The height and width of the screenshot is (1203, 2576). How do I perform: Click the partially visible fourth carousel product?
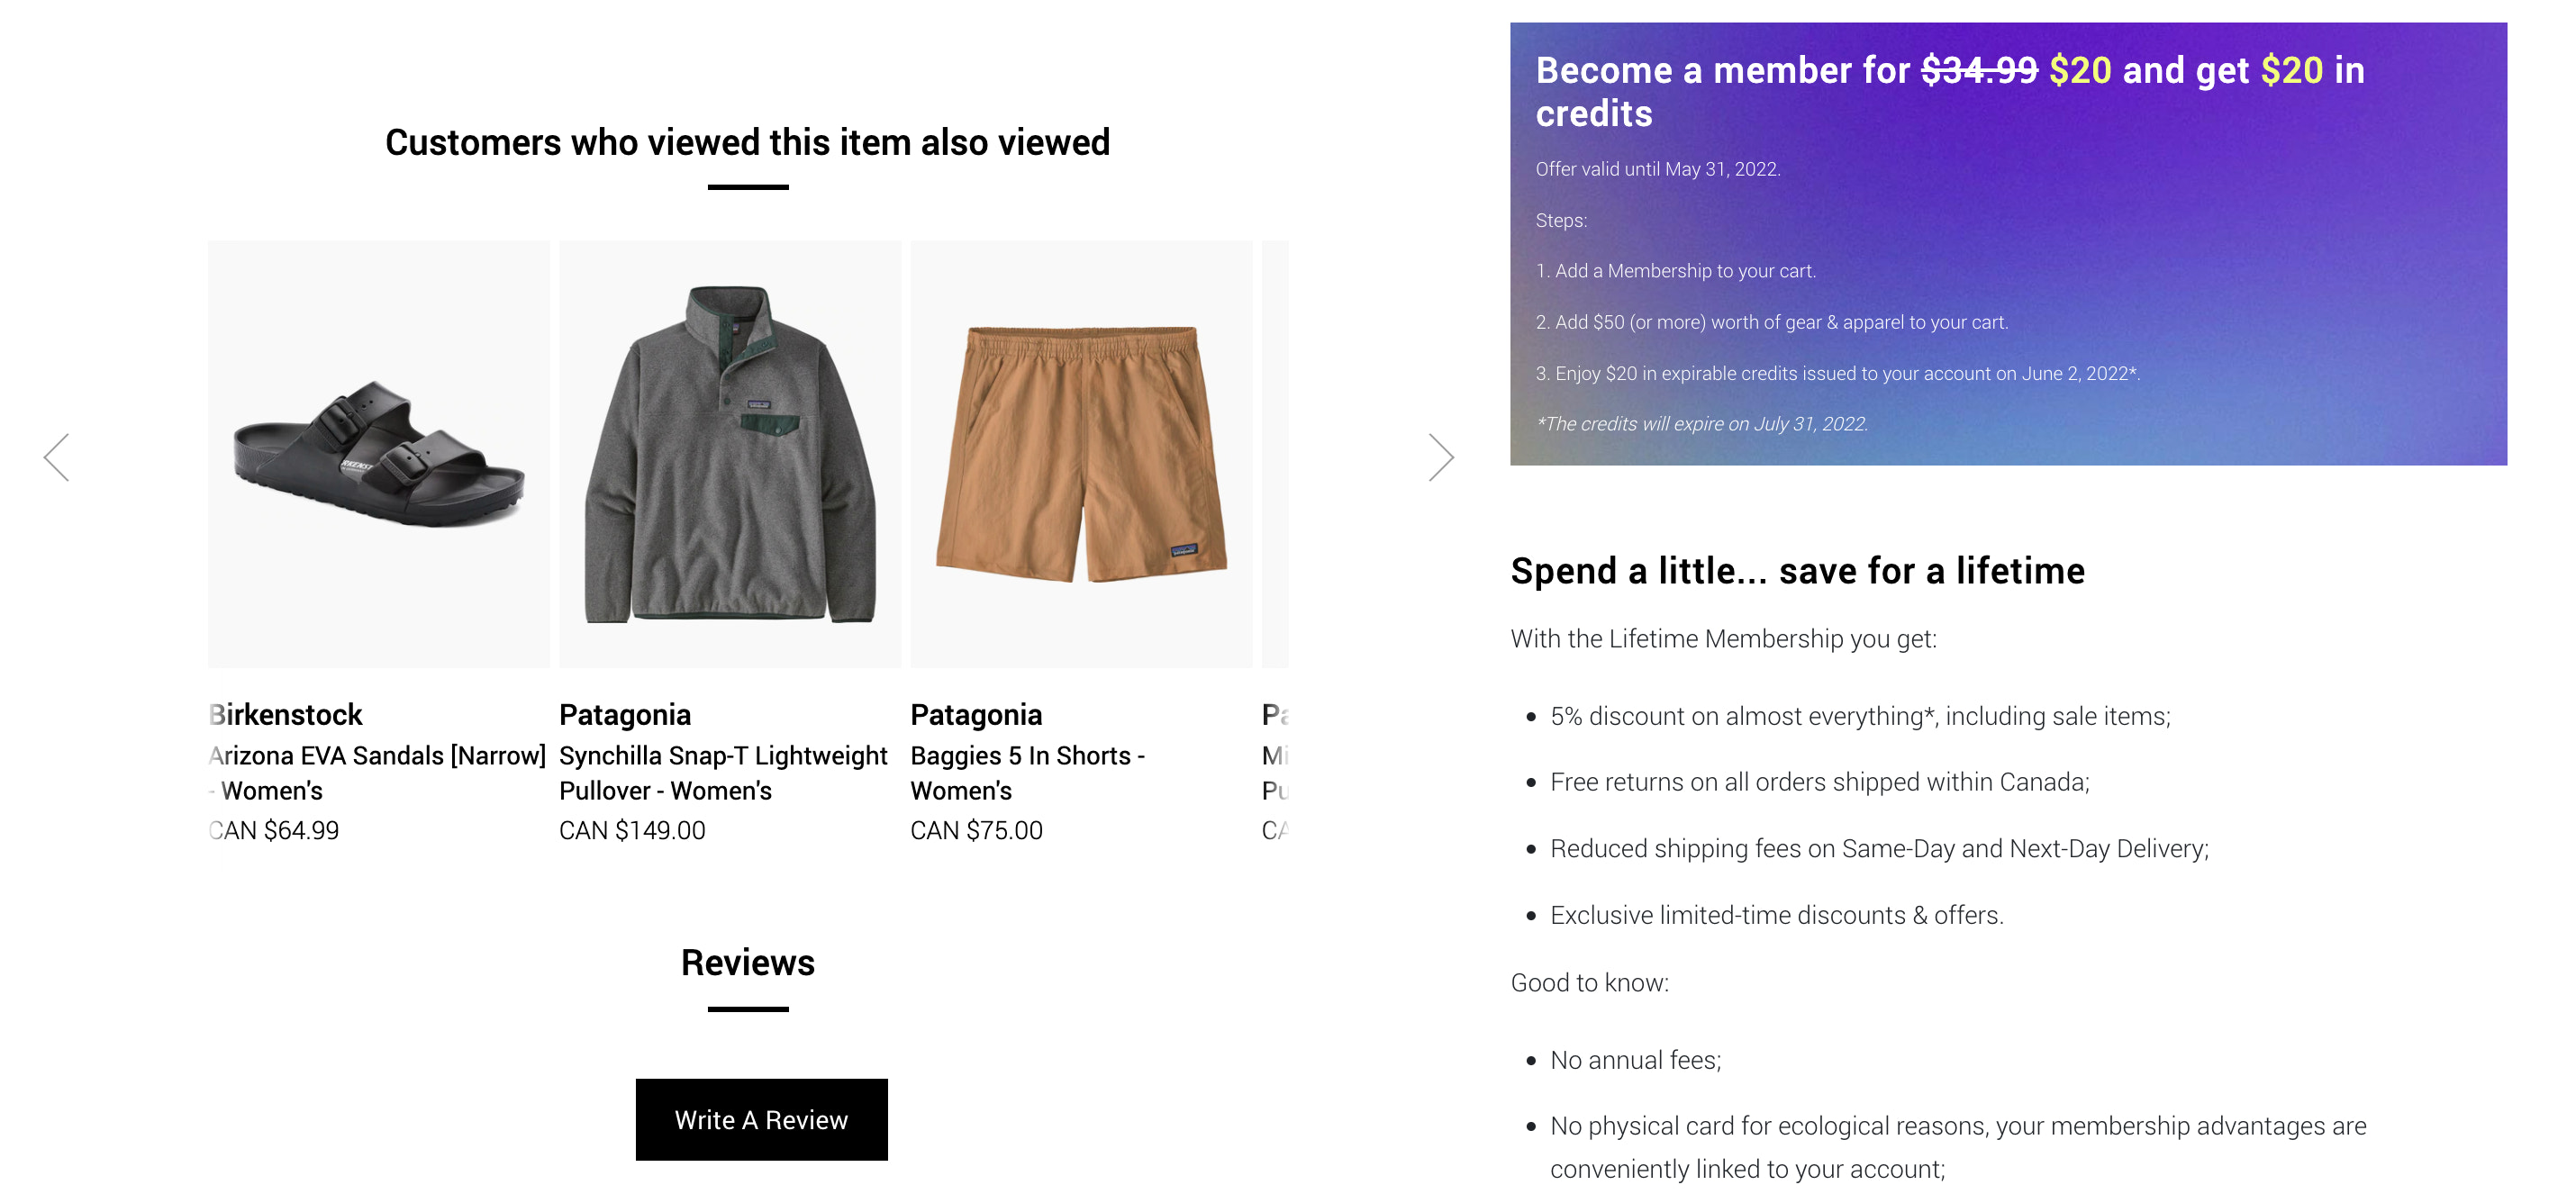coord(1275,454)
